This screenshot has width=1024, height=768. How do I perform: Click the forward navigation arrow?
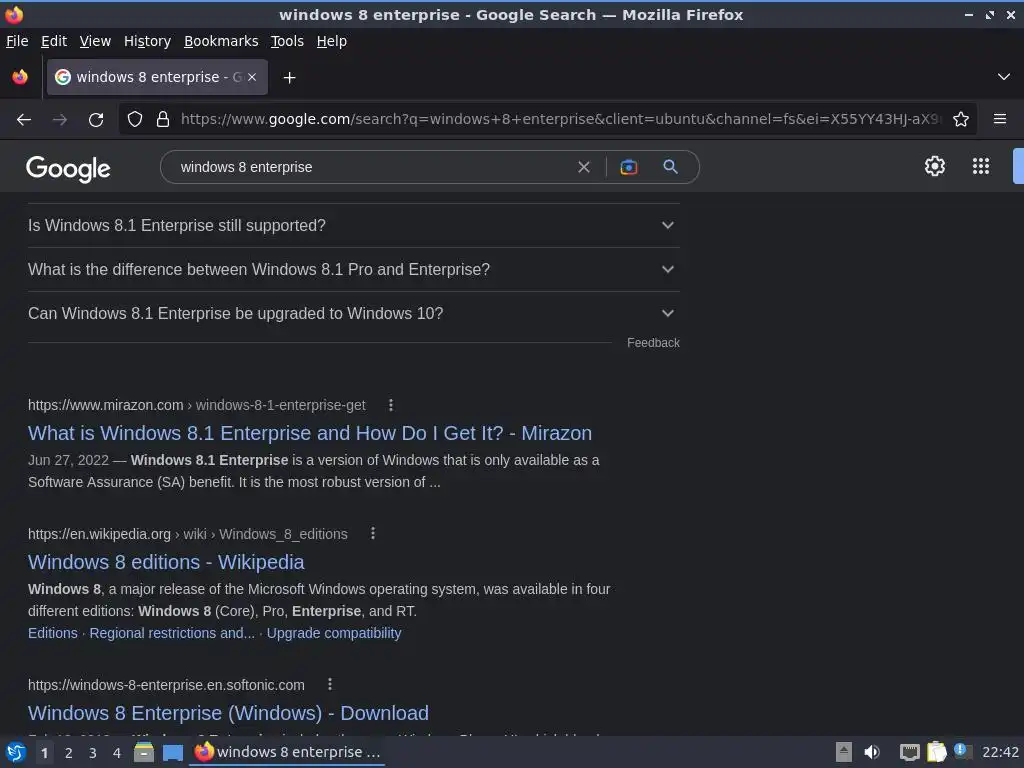coord(59,120)
